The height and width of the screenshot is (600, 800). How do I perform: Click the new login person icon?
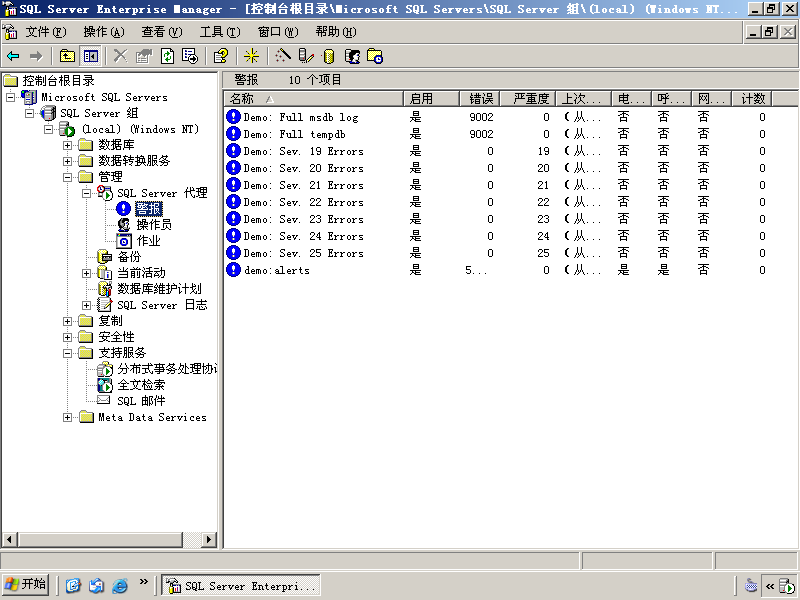[x=352, y=56]
